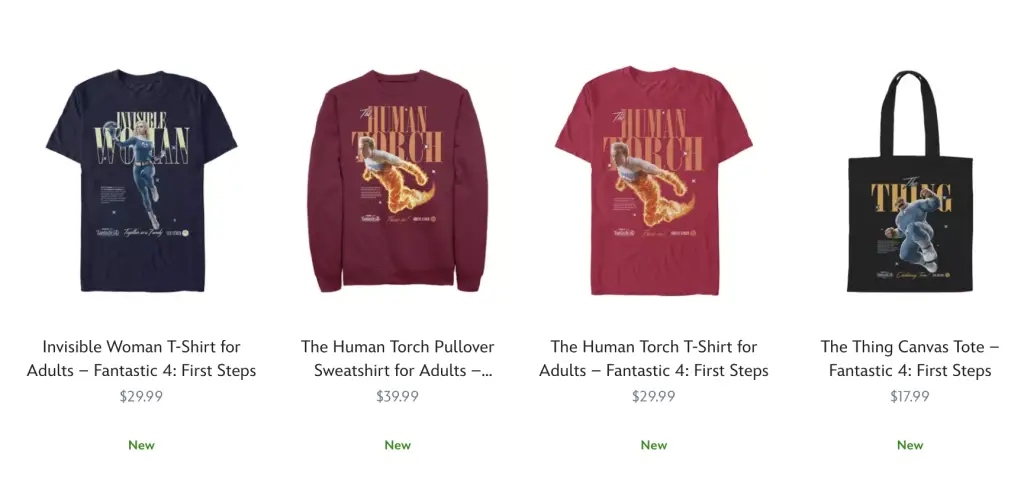Open The Human Torch Pullover Sweatshirt title link
This screenshot has height=495, width=1024.
pyautogui.click(x=397, y=359)
